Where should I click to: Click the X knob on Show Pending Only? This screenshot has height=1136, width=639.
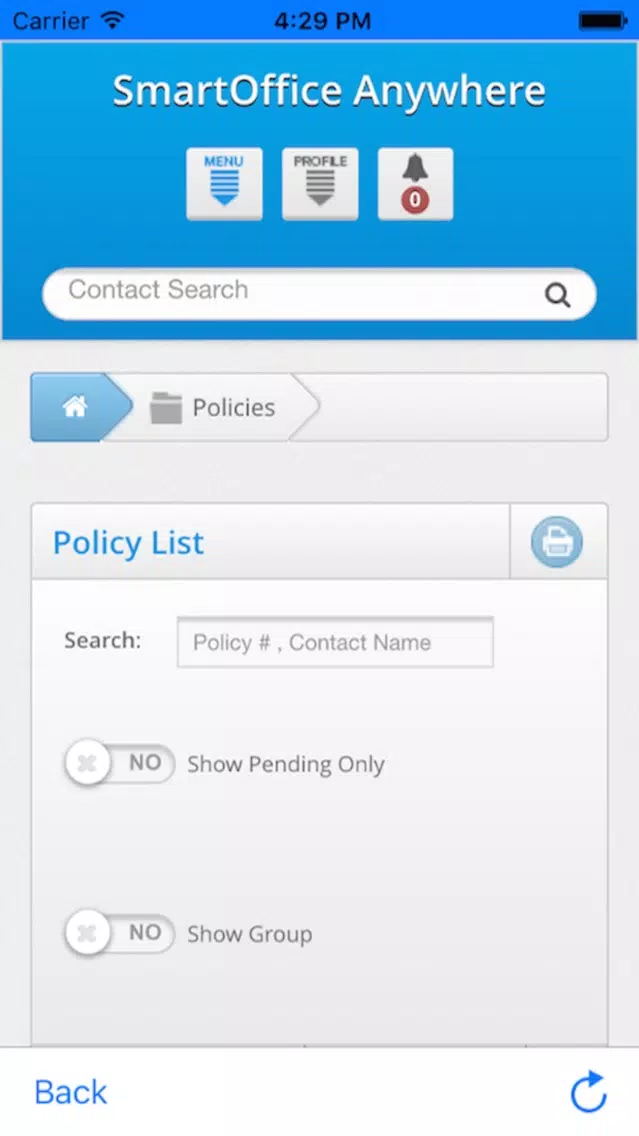coord(87,764)
